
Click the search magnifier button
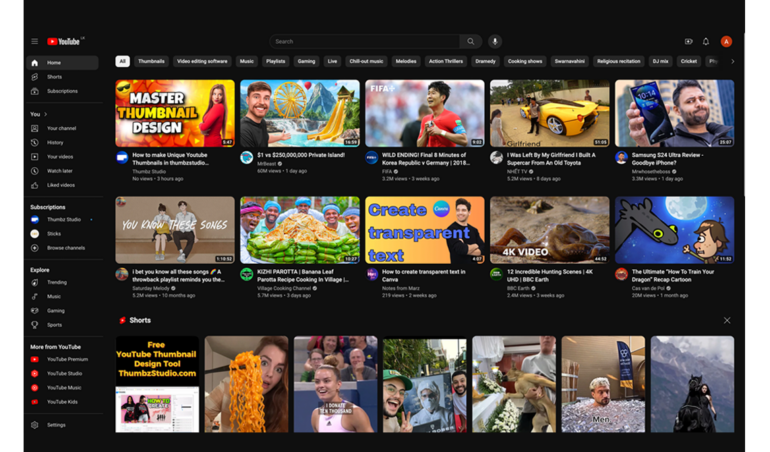(x=470, y=41)
